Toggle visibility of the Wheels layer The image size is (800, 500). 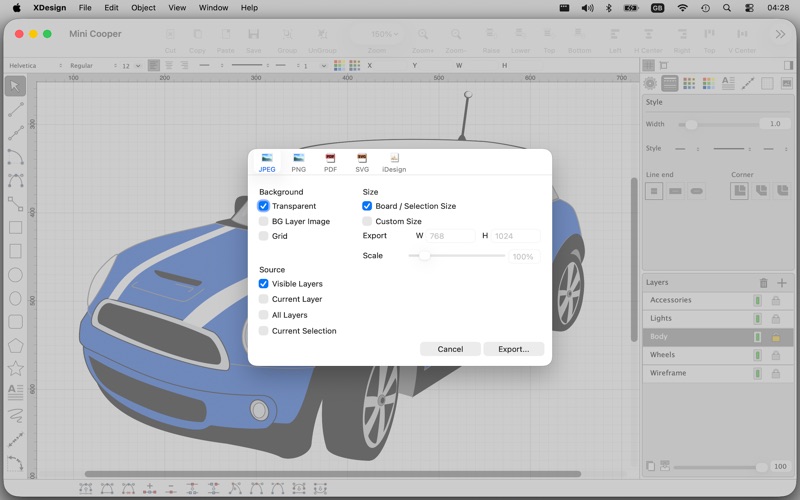[x=758, y=355]
